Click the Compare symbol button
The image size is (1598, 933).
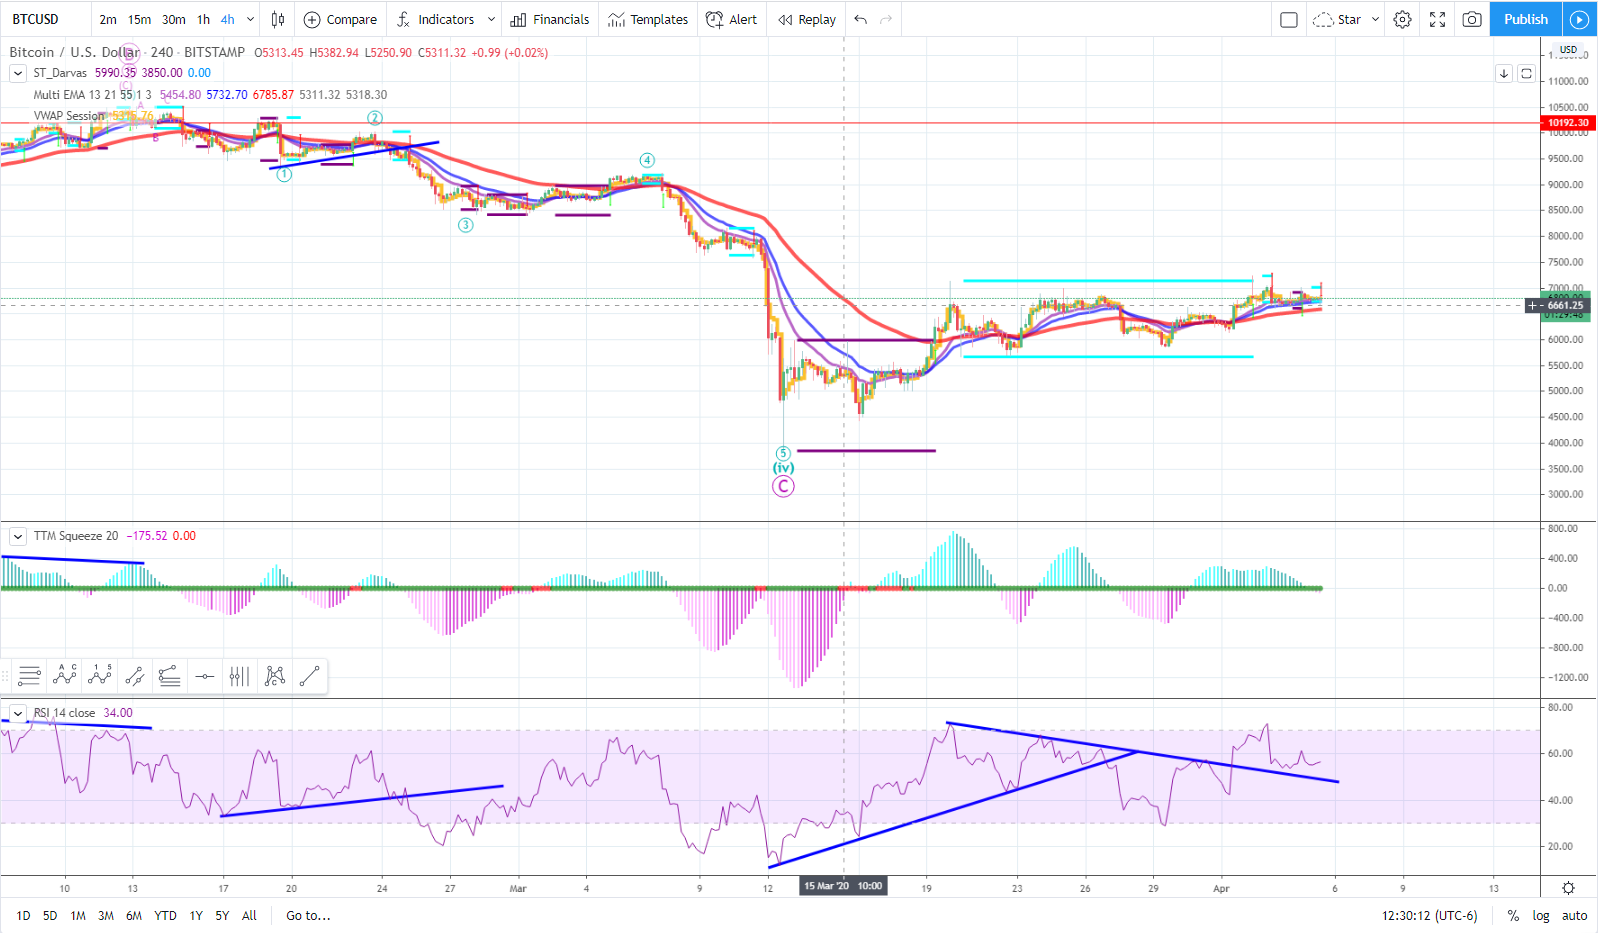(340, 19)
